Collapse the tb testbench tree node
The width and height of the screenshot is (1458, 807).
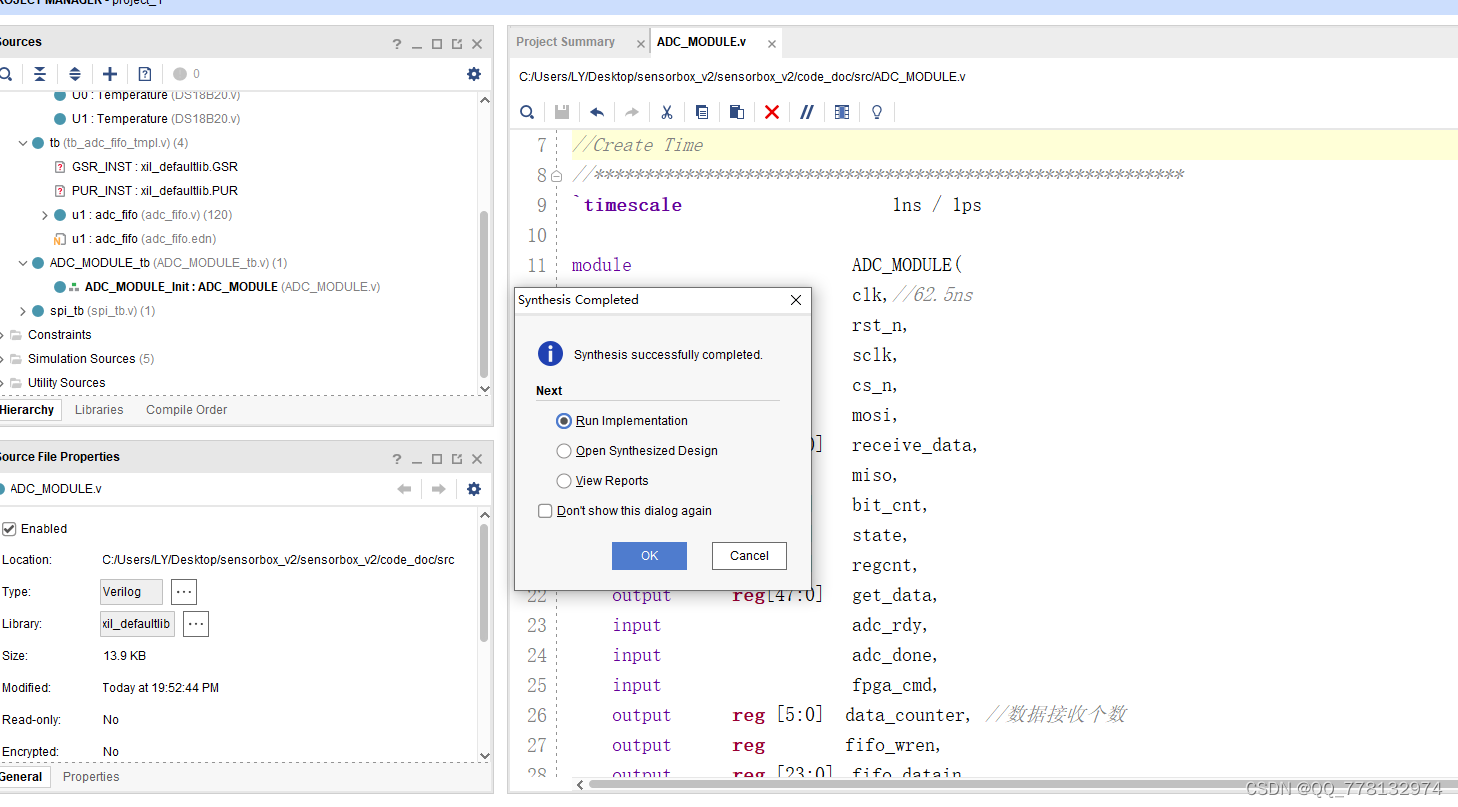23,142
